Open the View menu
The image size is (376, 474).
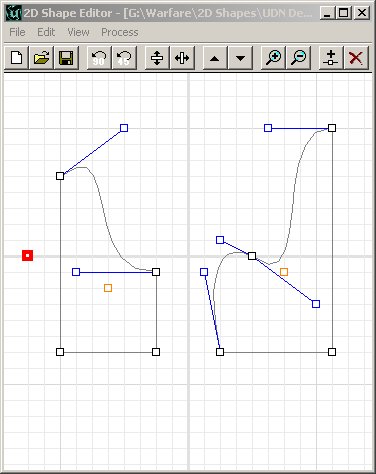(78, 32)
